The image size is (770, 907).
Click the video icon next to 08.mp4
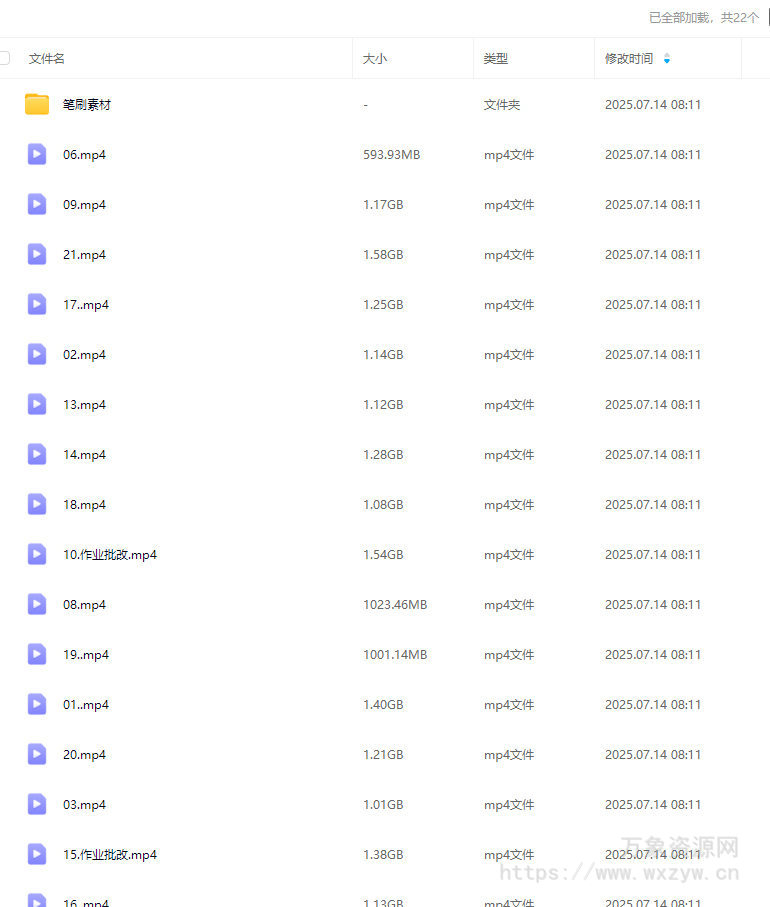[x=37, y=604]
